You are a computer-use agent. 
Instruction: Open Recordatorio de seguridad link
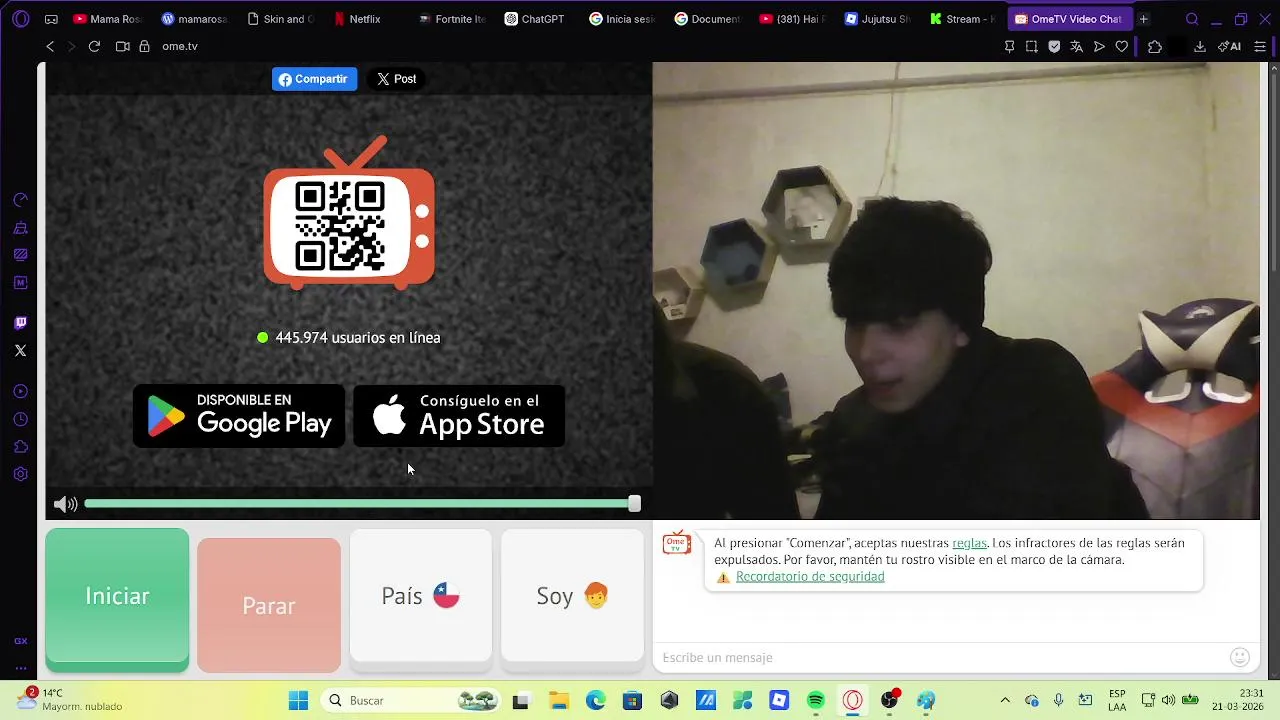pyautogui.click(x=810, y=577)
